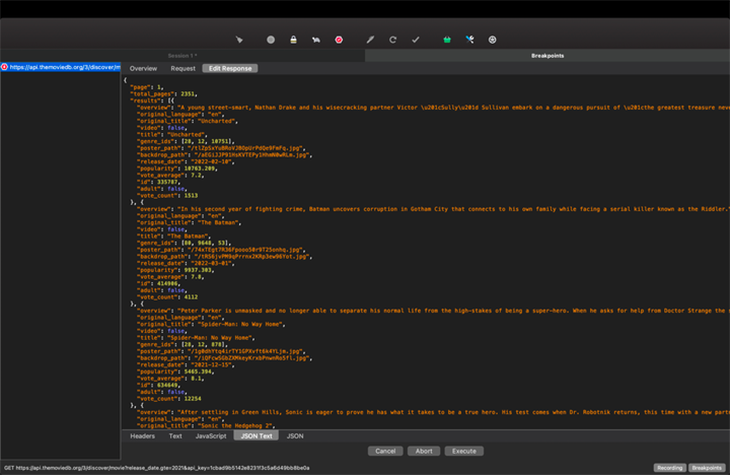Screen dimensions: 730x475
Task: Switch to Text view tab
Action: point(176,436)
